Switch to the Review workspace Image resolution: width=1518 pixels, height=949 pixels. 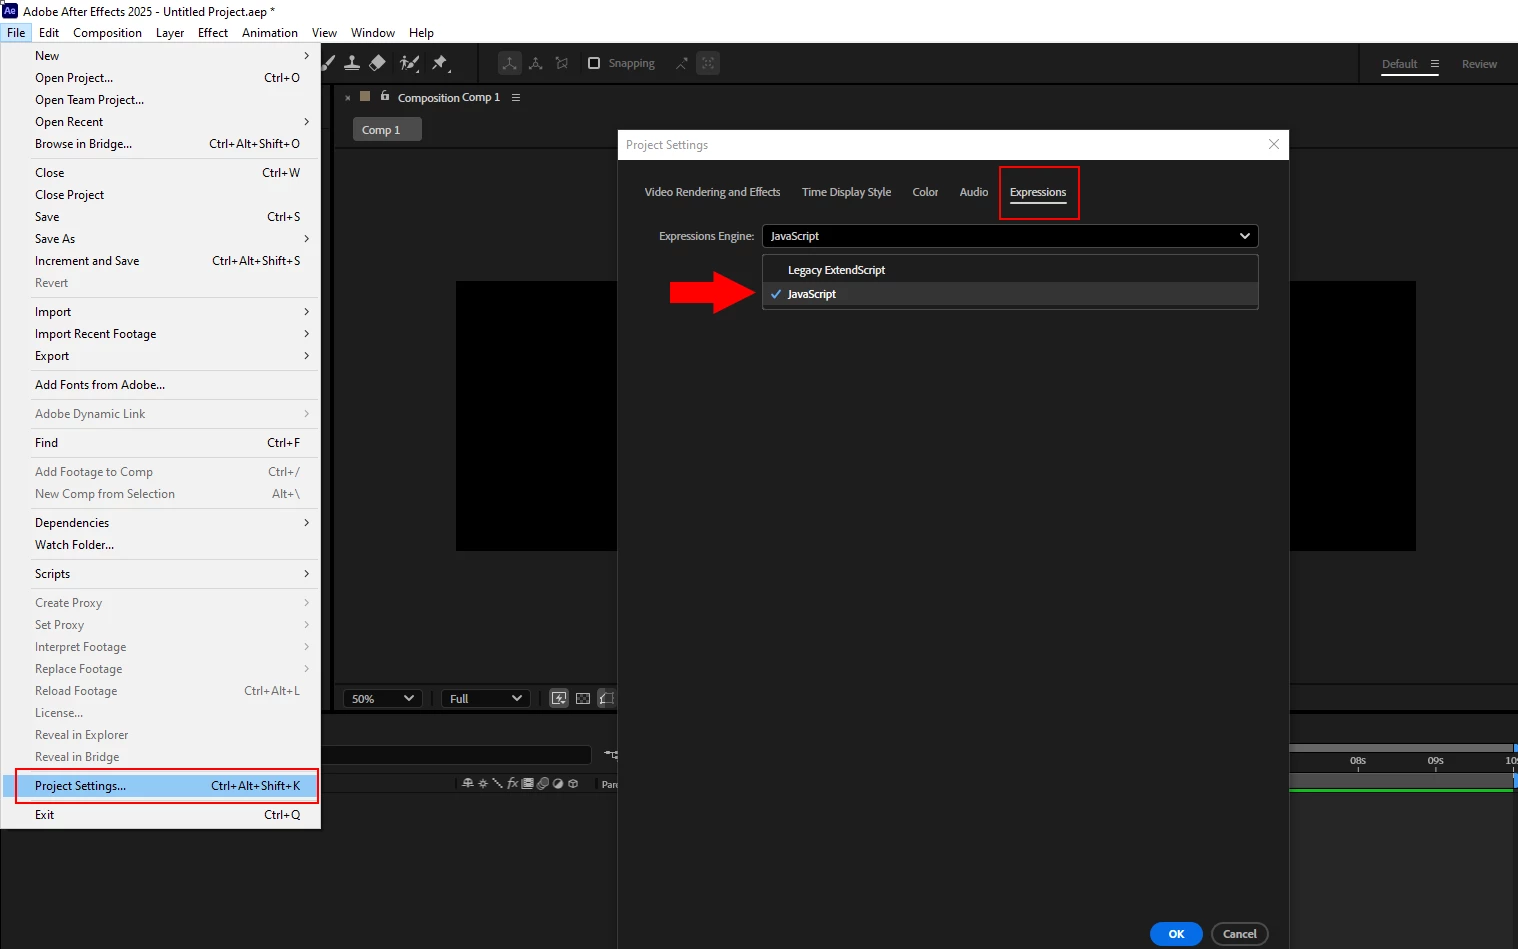click(x=1479, y=64)
